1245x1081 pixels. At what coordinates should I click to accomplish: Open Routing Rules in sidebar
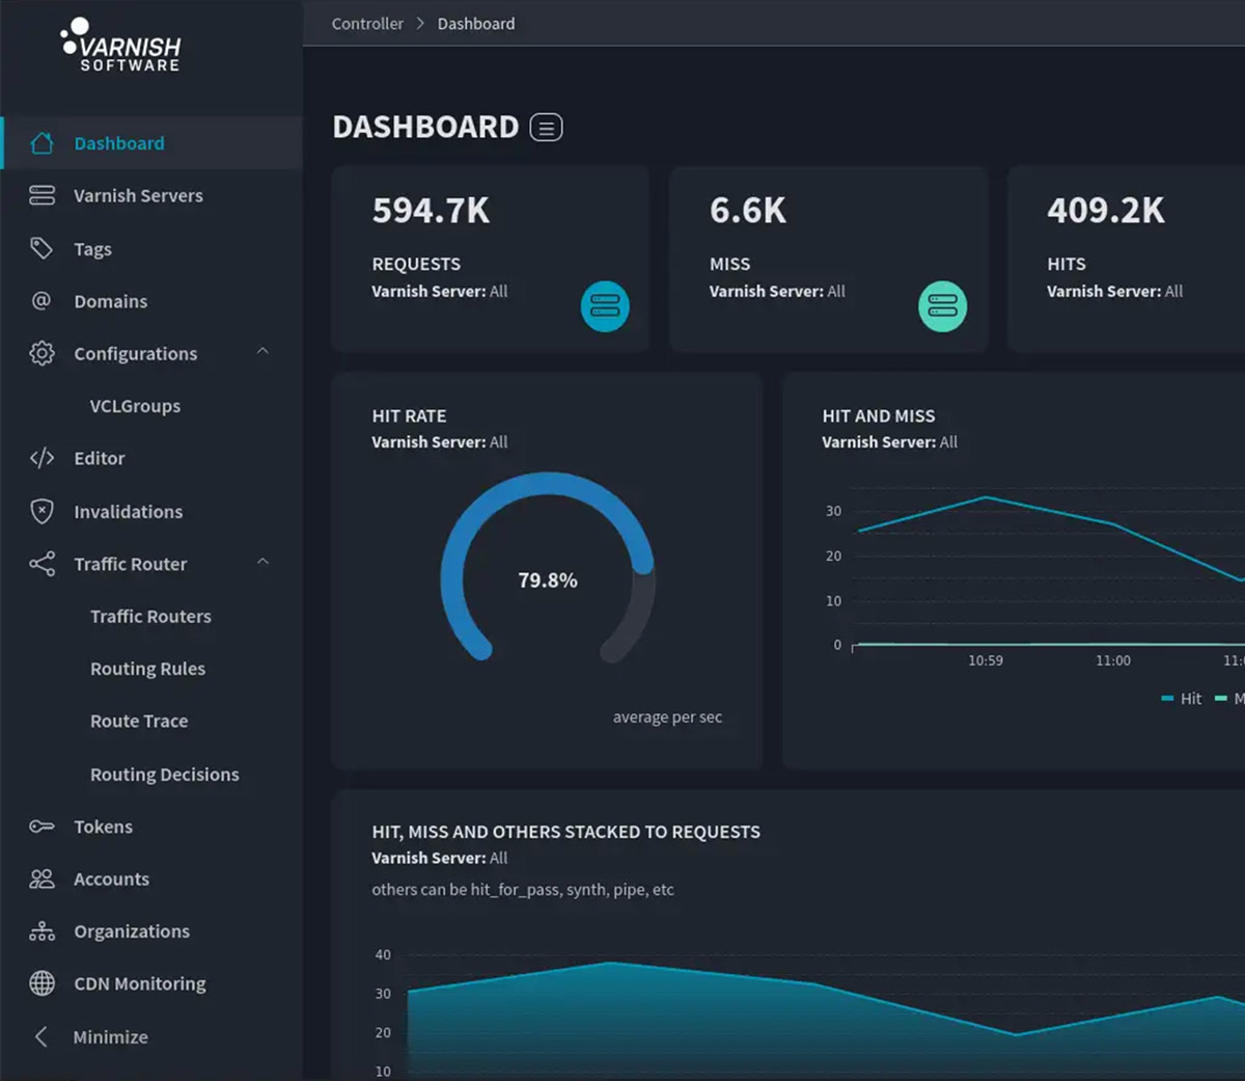147,668
